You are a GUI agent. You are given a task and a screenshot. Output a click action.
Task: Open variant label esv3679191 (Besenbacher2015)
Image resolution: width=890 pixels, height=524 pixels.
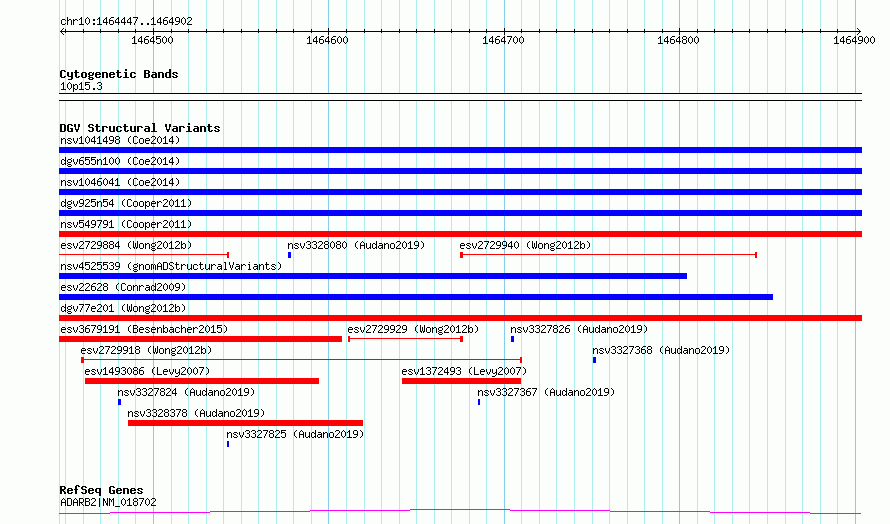click(144, 329)
